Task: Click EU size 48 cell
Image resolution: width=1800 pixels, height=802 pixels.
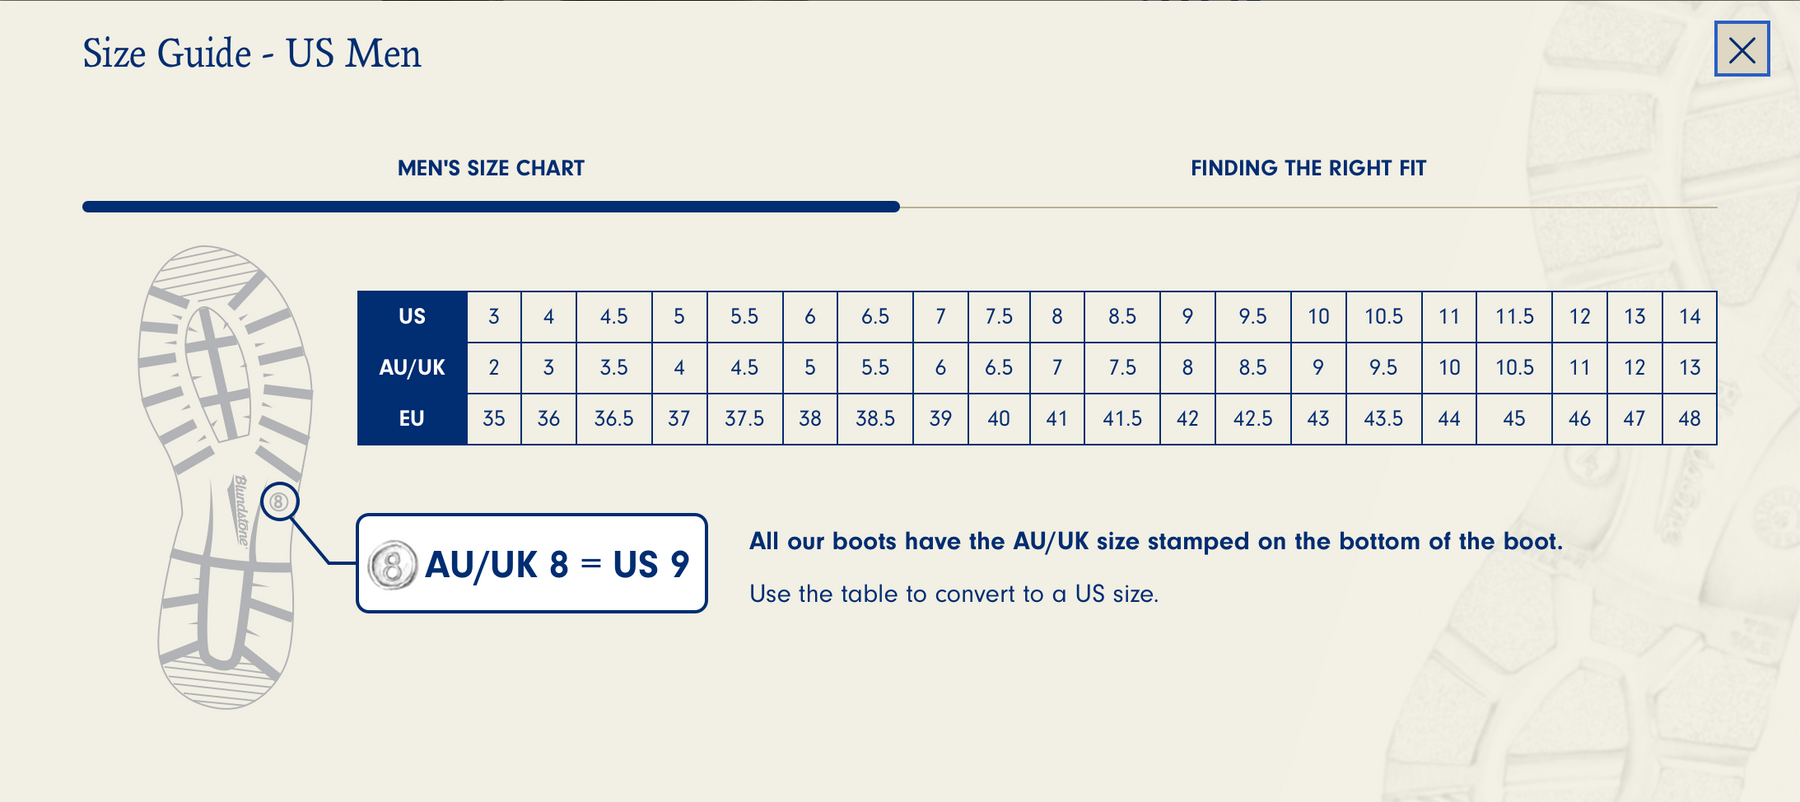Action: 1689,419
